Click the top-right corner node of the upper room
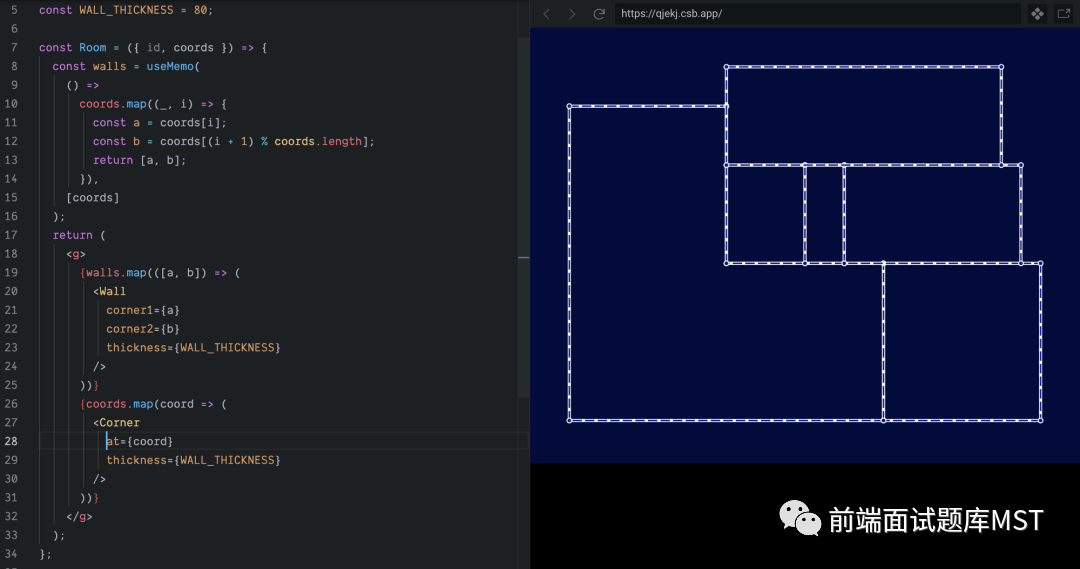The height and width of the screenshot is (569, 1080). coord(1001,67)
